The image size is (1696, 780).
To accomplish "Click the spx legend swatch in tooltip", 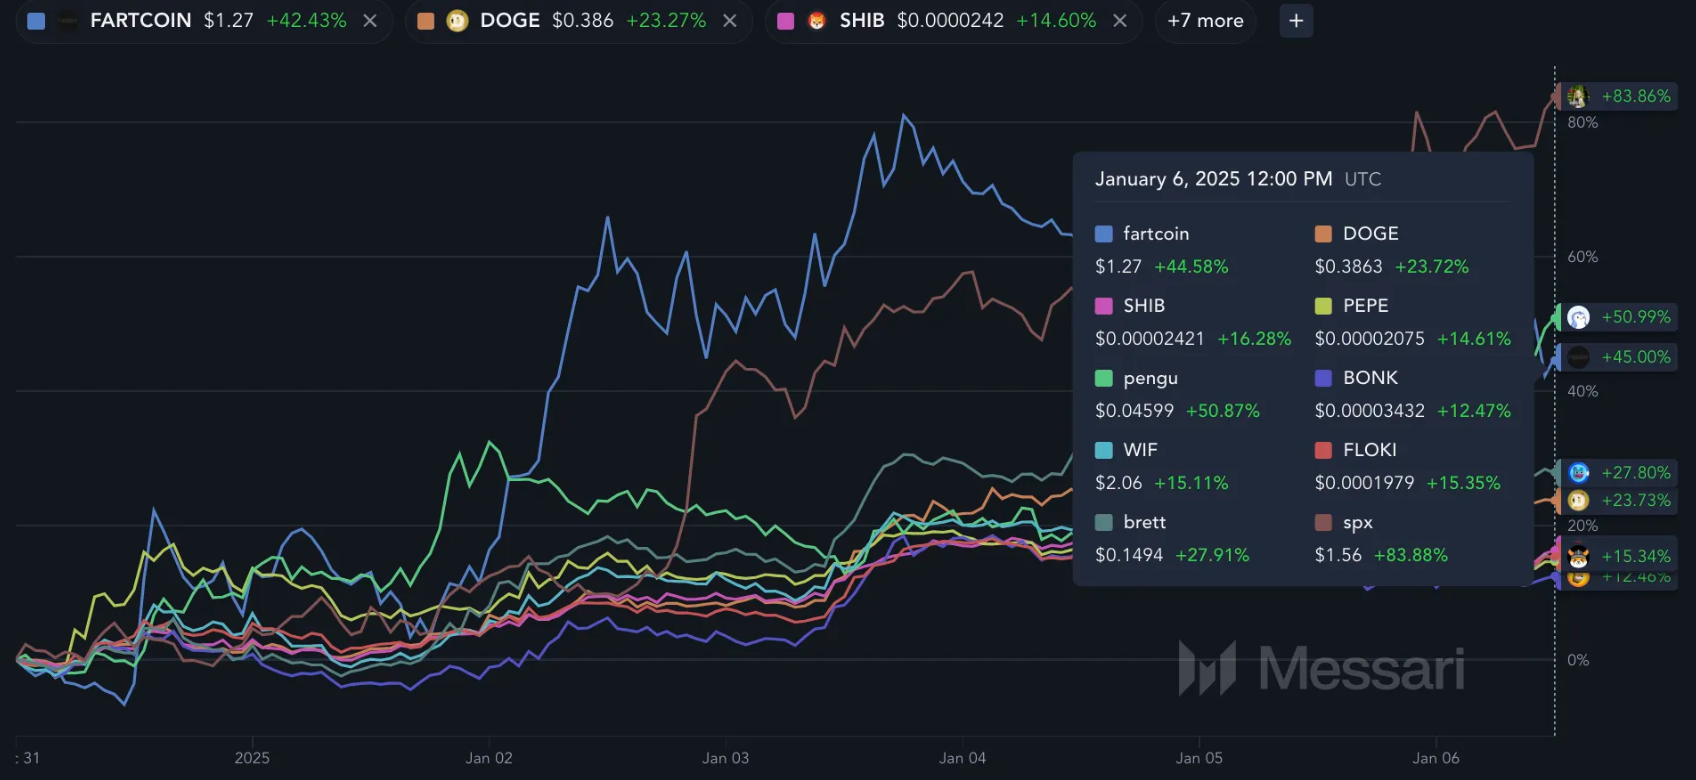I will (x=1323, y=522).
